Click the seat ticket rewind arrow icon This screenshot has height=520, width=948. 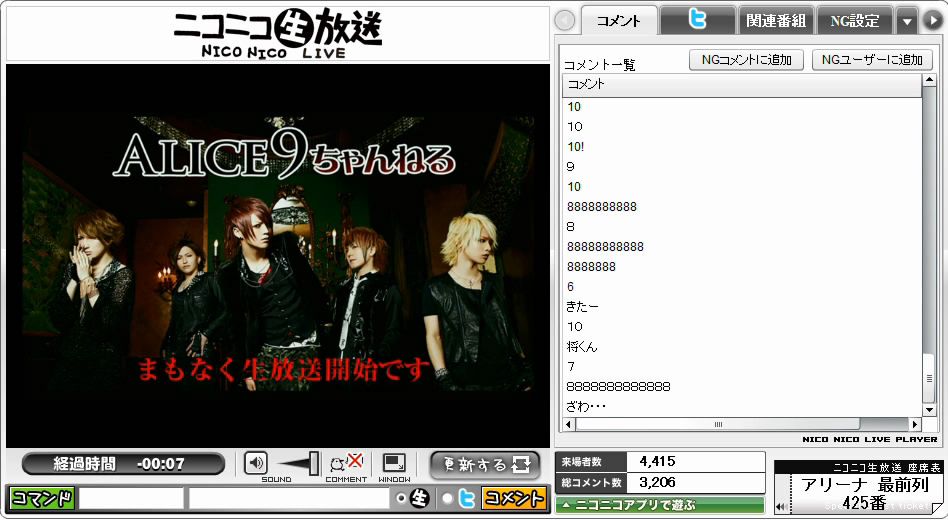point(781,507)
